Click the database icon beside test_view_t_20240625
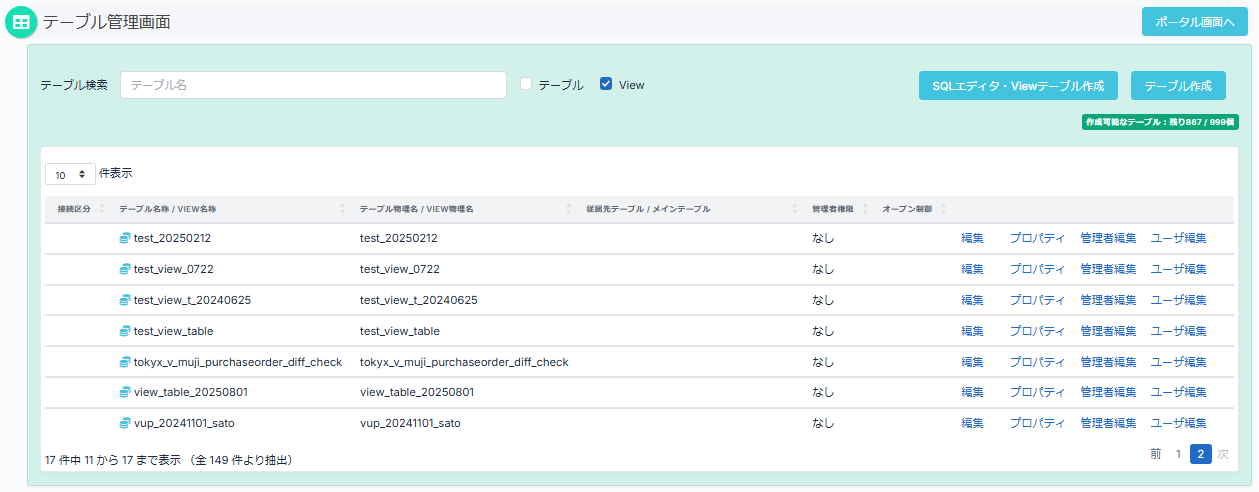This screenshot has width=1259, height=492. pyautogui.click(x=125, y=300)
